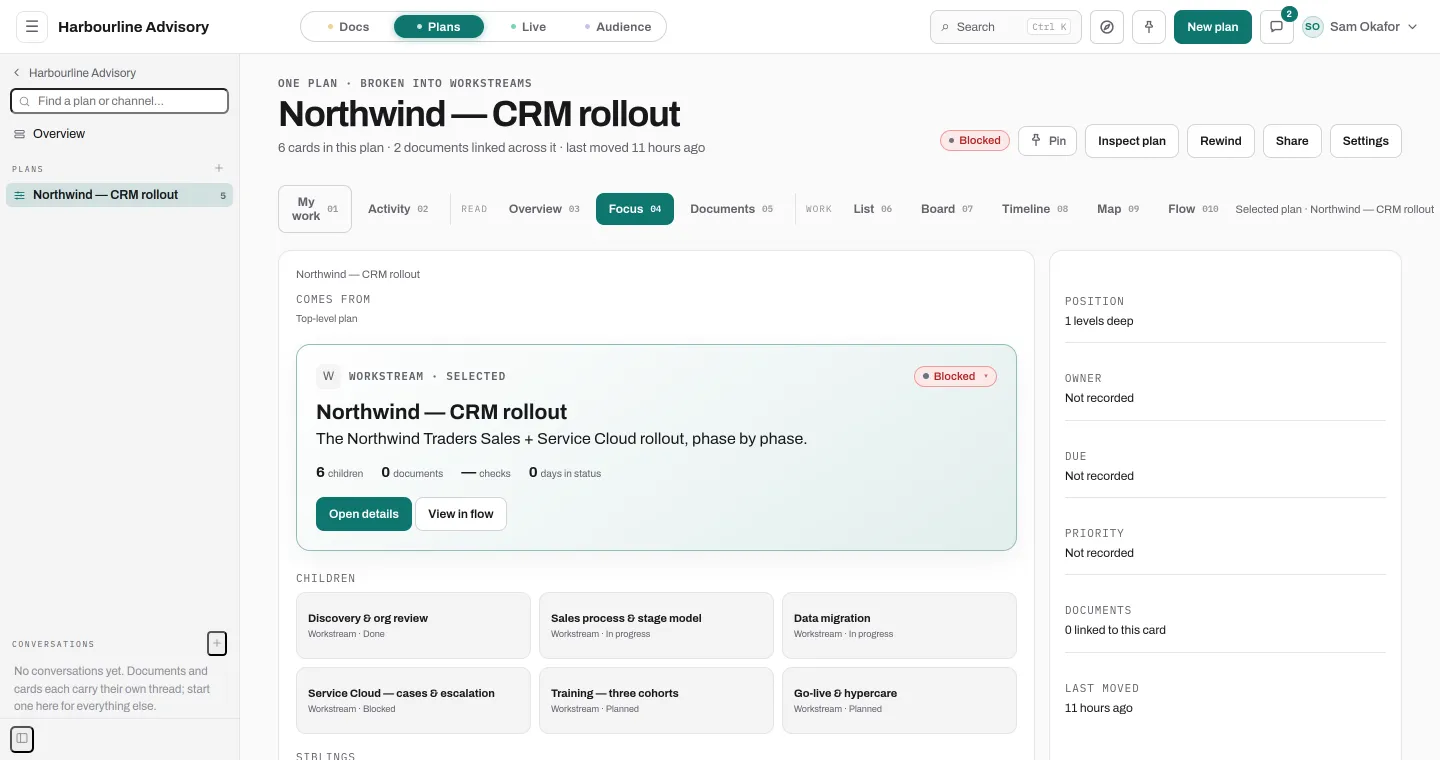Open the My work tab
This screenshot has width=1440, height=760.
tap(315, 209)
